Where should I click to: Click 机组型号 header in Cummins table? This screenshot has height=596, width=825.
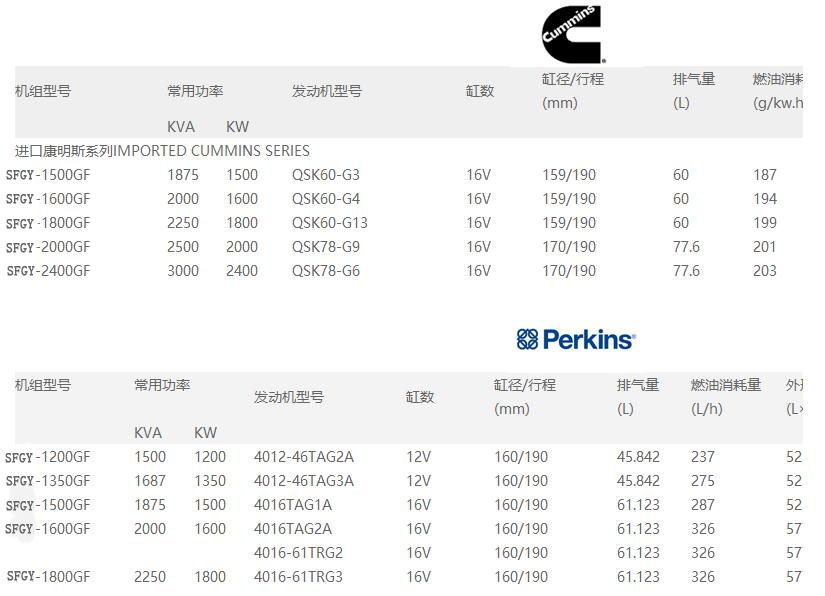[x=43, y=91]
